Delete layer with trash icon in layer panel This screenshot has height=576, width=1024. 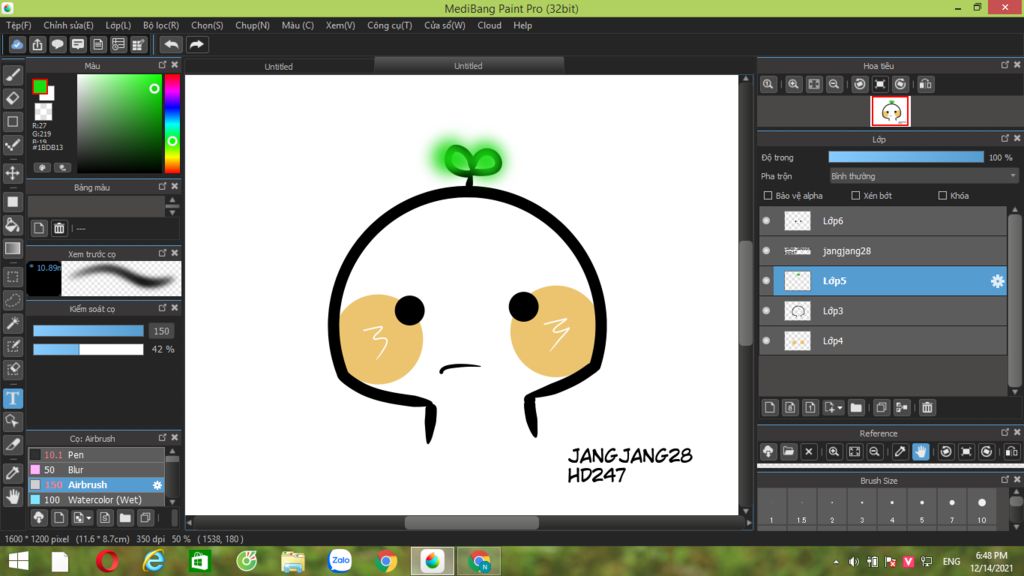[927, 408]
